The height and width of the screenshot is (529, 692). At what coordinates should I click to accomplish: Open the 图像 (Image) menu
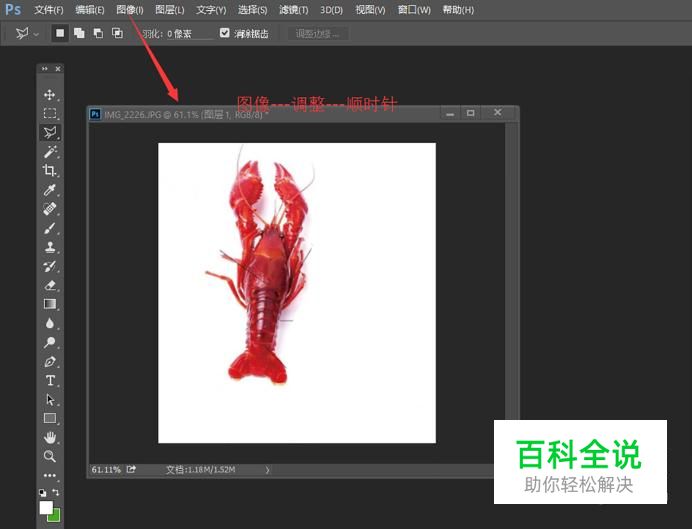coord(129,10)
